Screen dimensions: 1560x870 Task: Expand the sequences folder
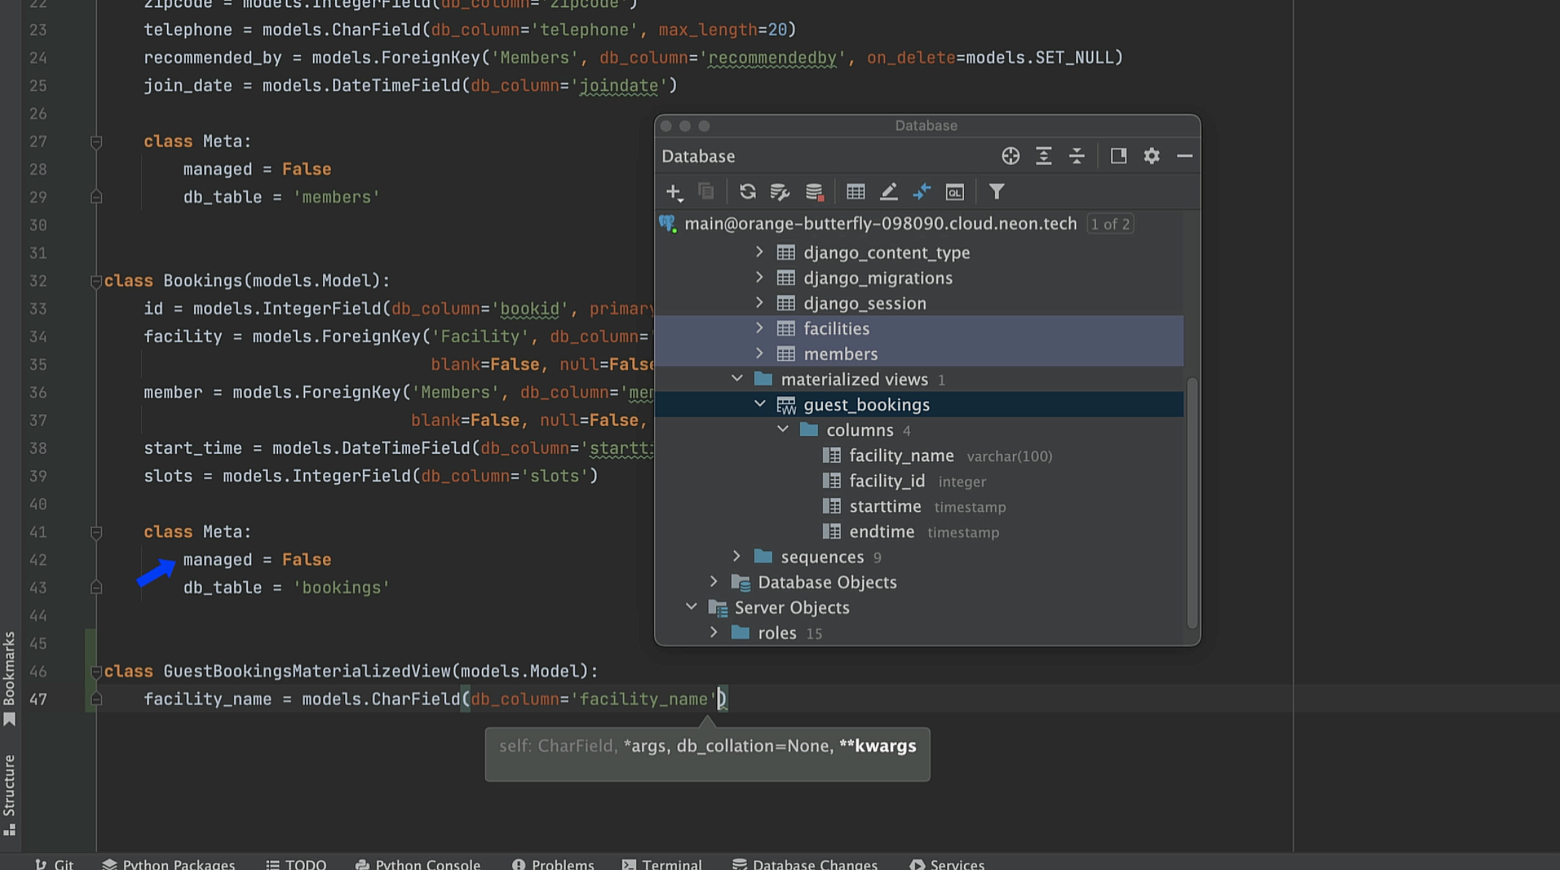click(737, 556)
